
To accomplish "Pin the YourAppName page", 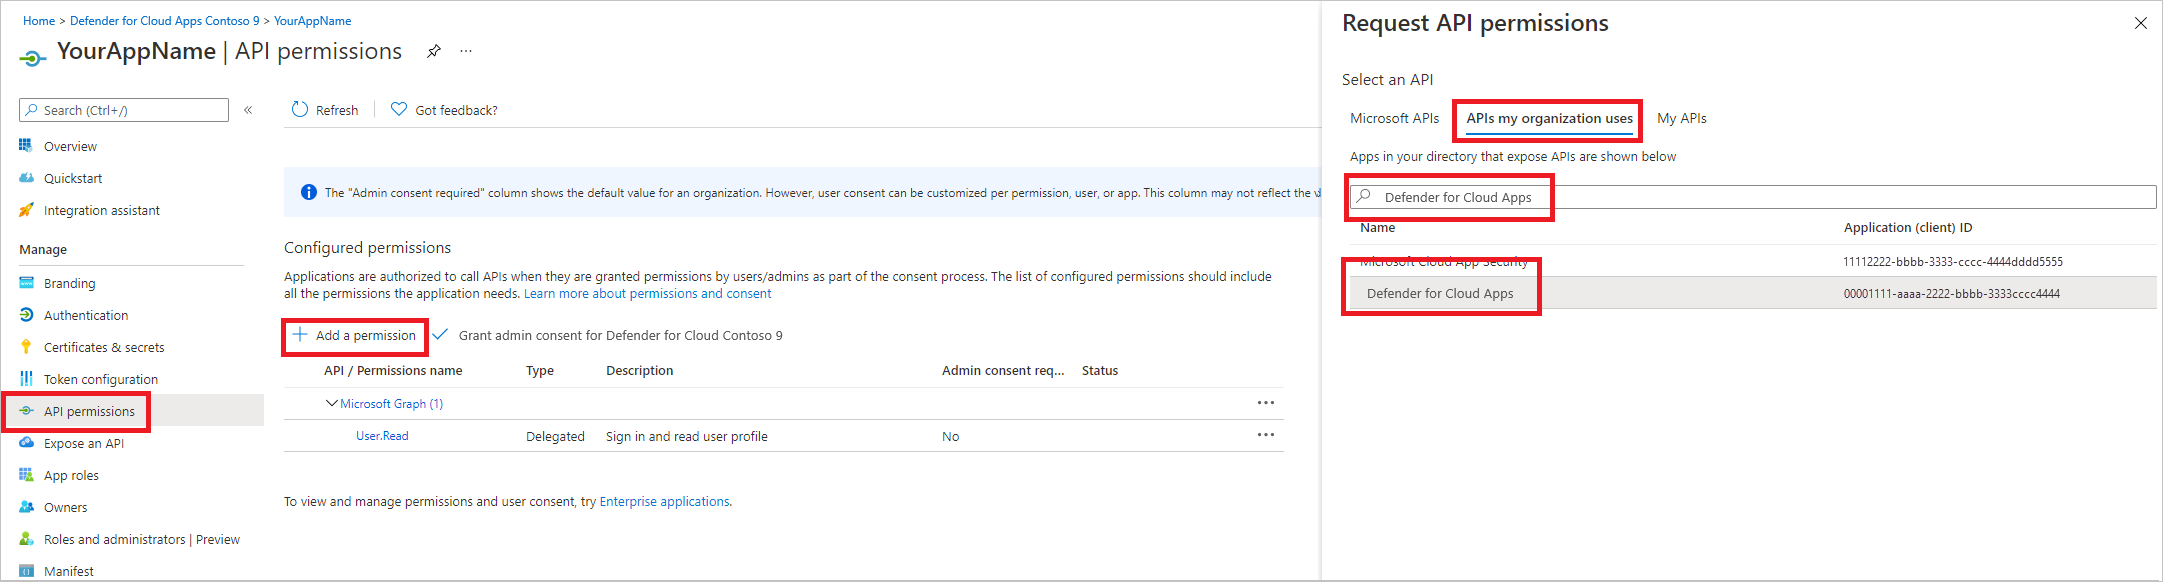I will click(x=433, y=51).
